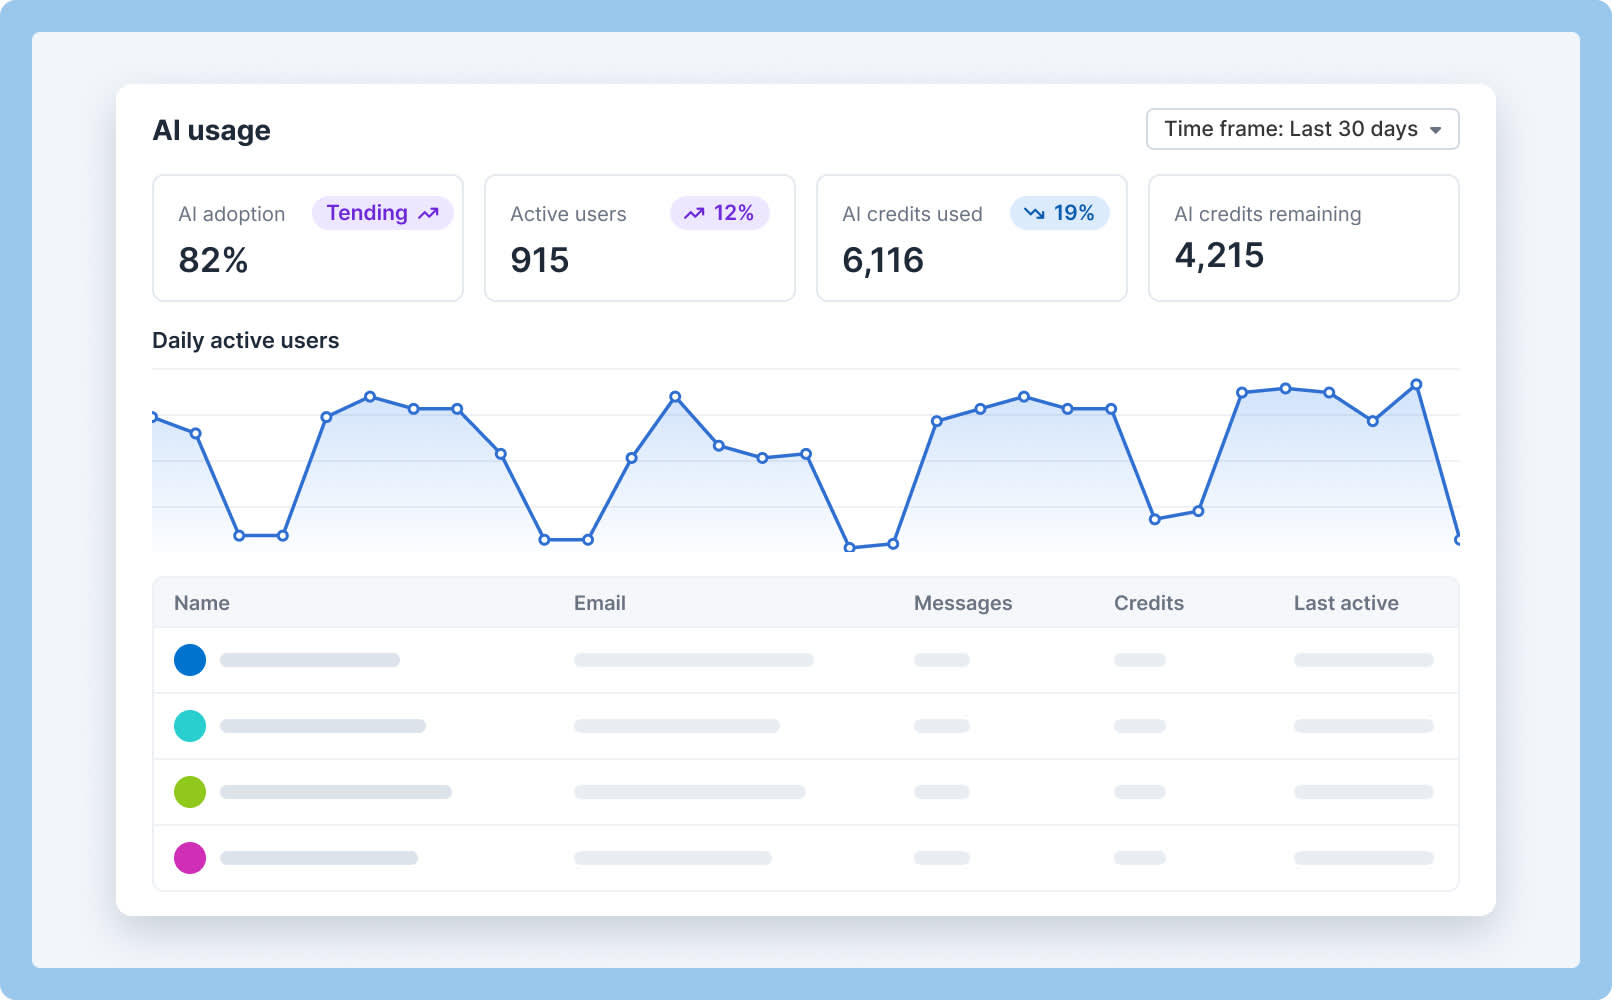Click the AI credits remaining label
The width and height of the screenshot is (1612, 1000).
point(1267,214)
